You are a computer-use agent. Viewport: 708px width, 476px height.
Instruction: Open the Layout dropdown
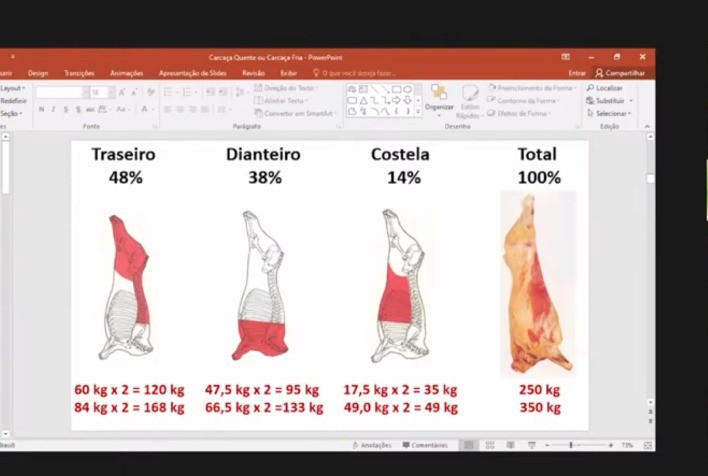click(x=12, y=88)
